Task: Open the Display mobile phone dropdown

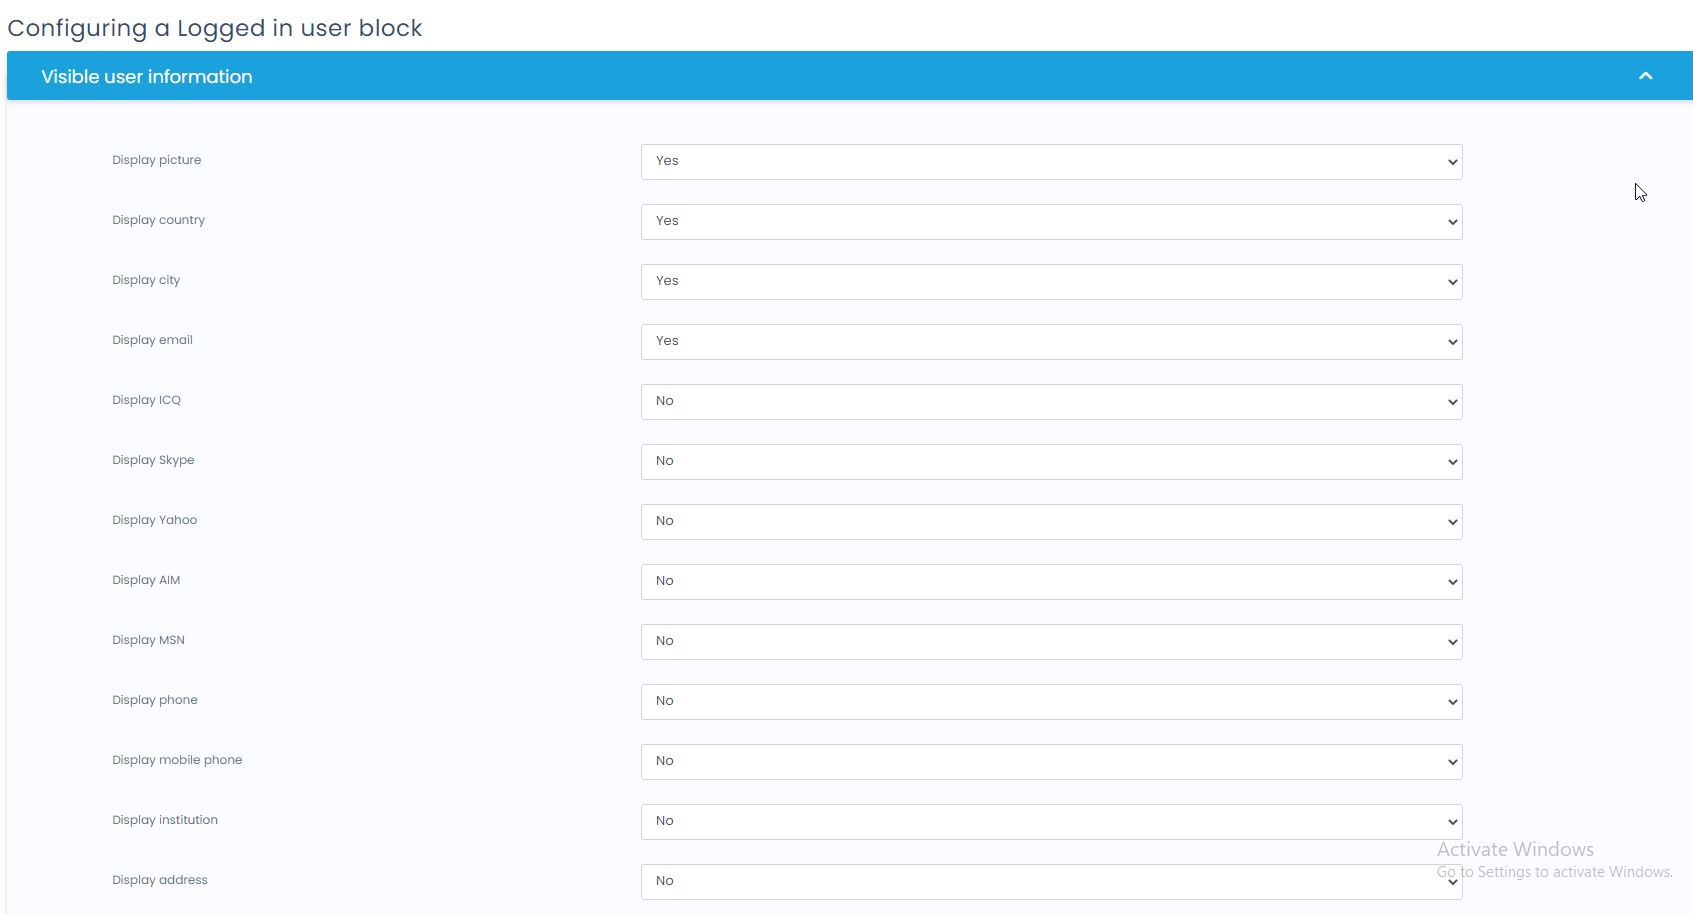Action: tap(1051, 762)
